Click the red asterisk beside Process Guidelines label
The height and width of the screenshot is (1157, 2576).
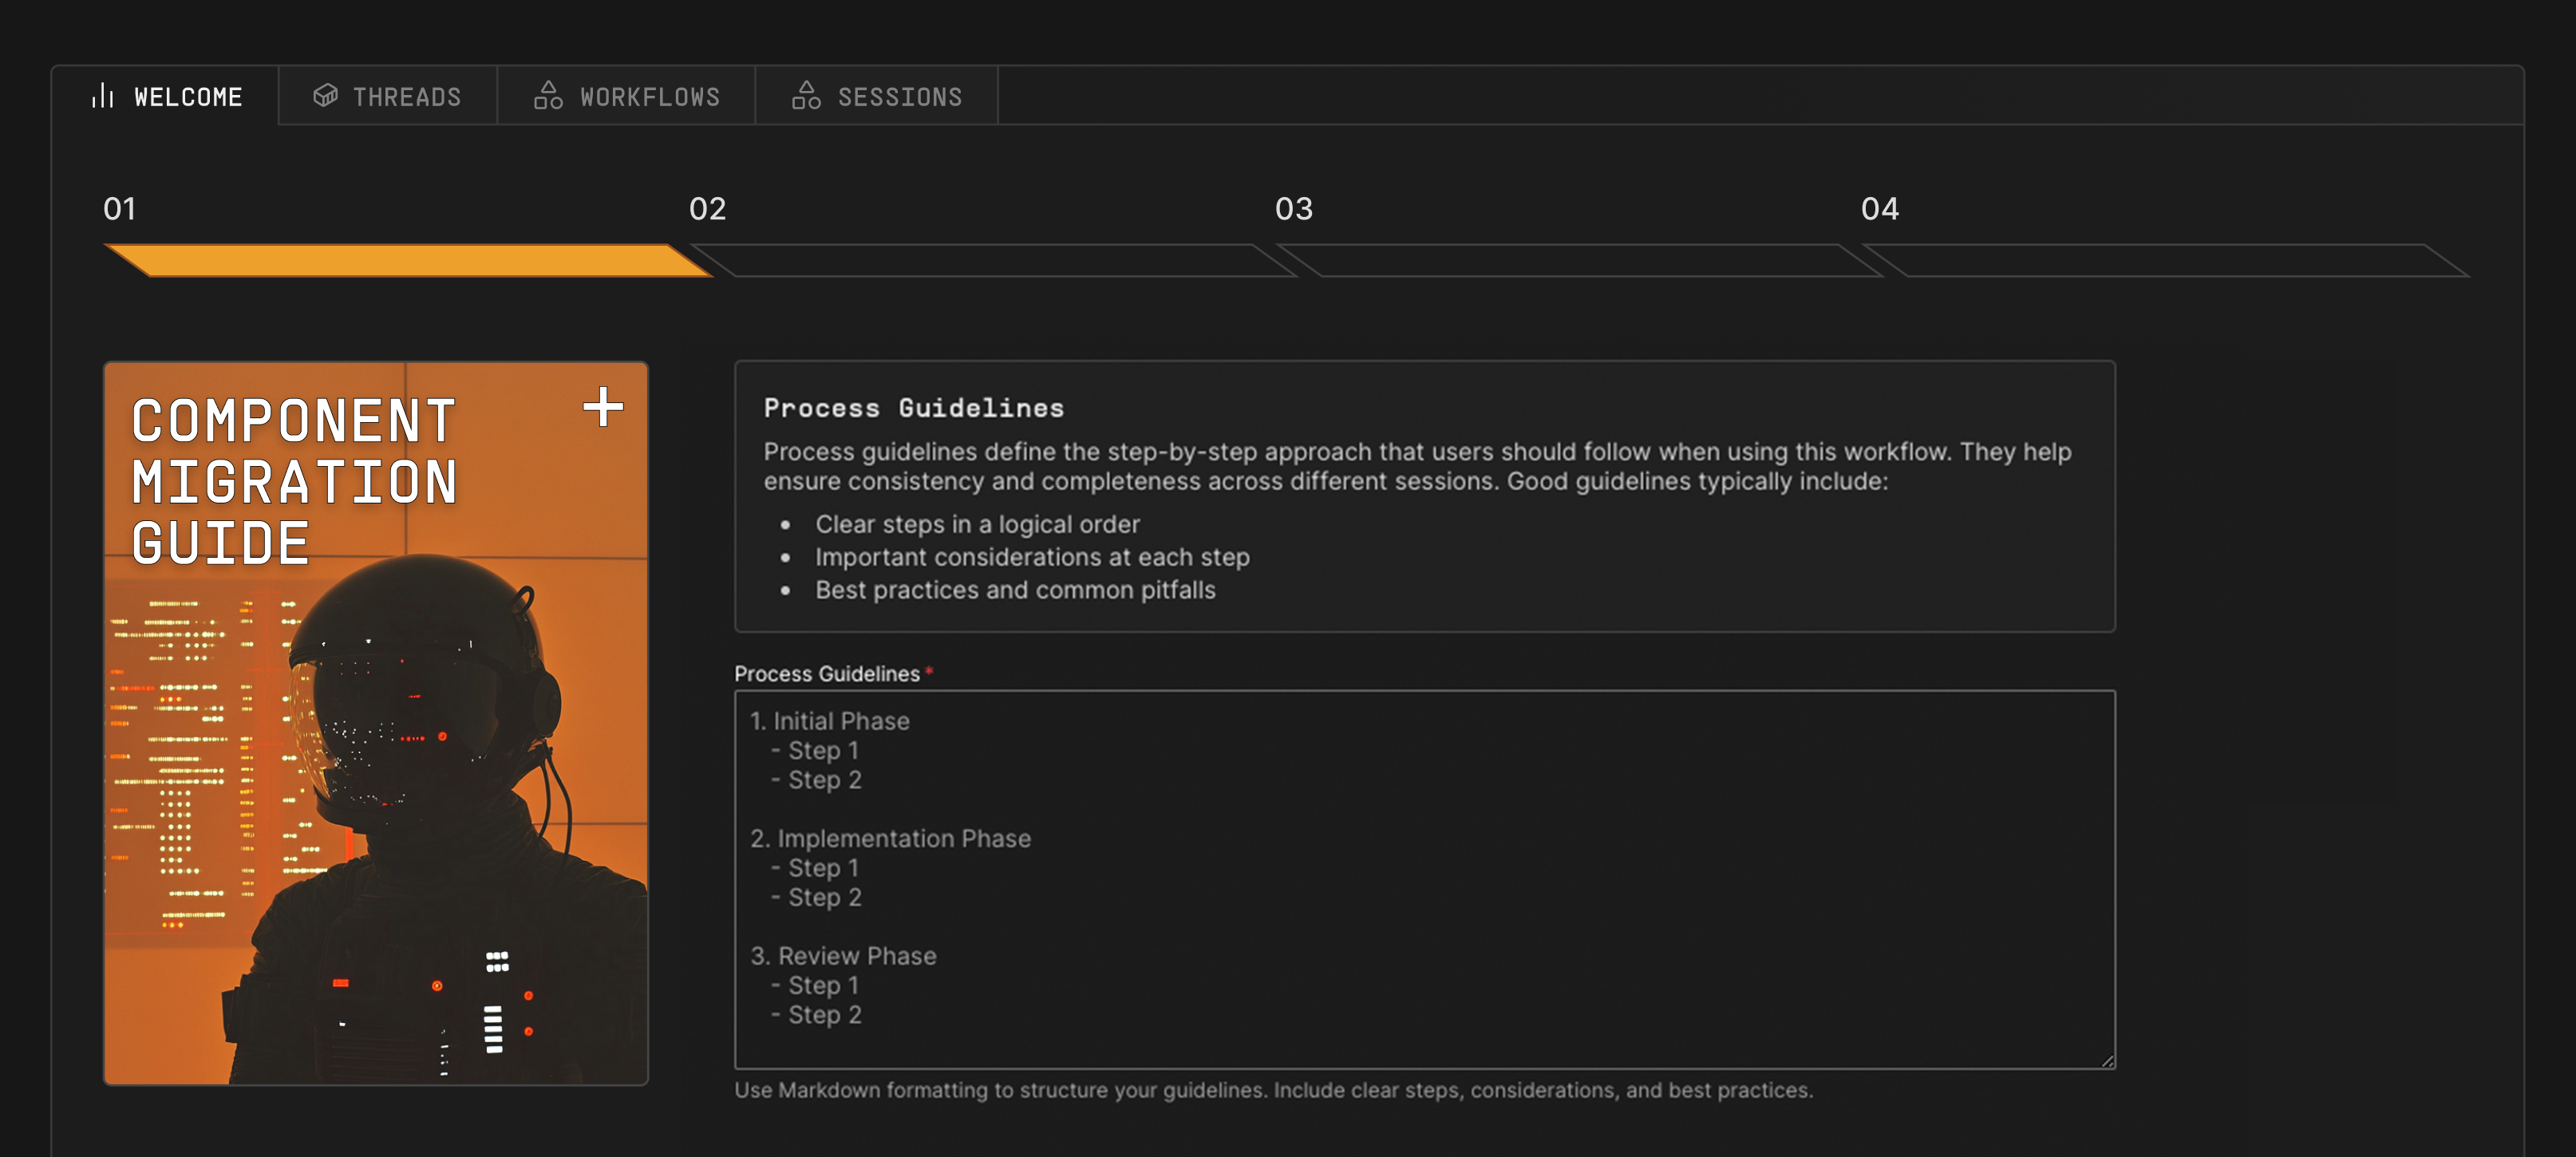930,671
